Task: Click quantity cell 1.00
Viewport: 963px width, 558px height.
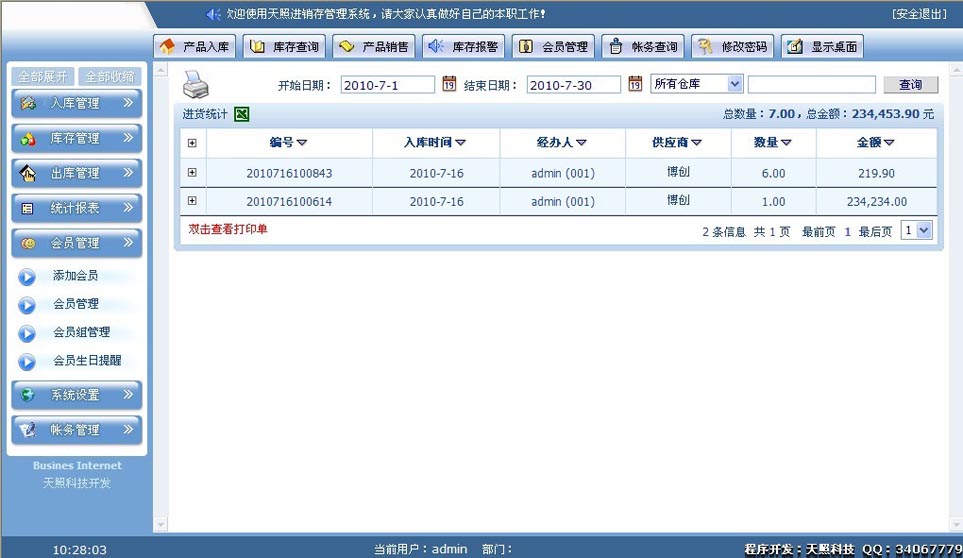Action: click(773, 201)
